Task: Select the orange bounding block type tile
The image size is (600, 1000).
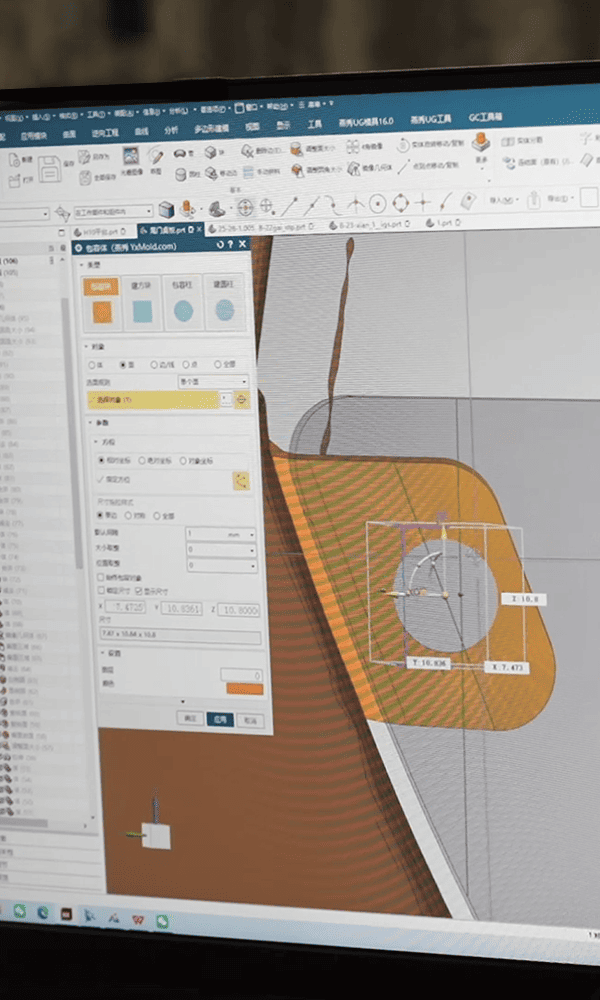Action: click(101, 304)
